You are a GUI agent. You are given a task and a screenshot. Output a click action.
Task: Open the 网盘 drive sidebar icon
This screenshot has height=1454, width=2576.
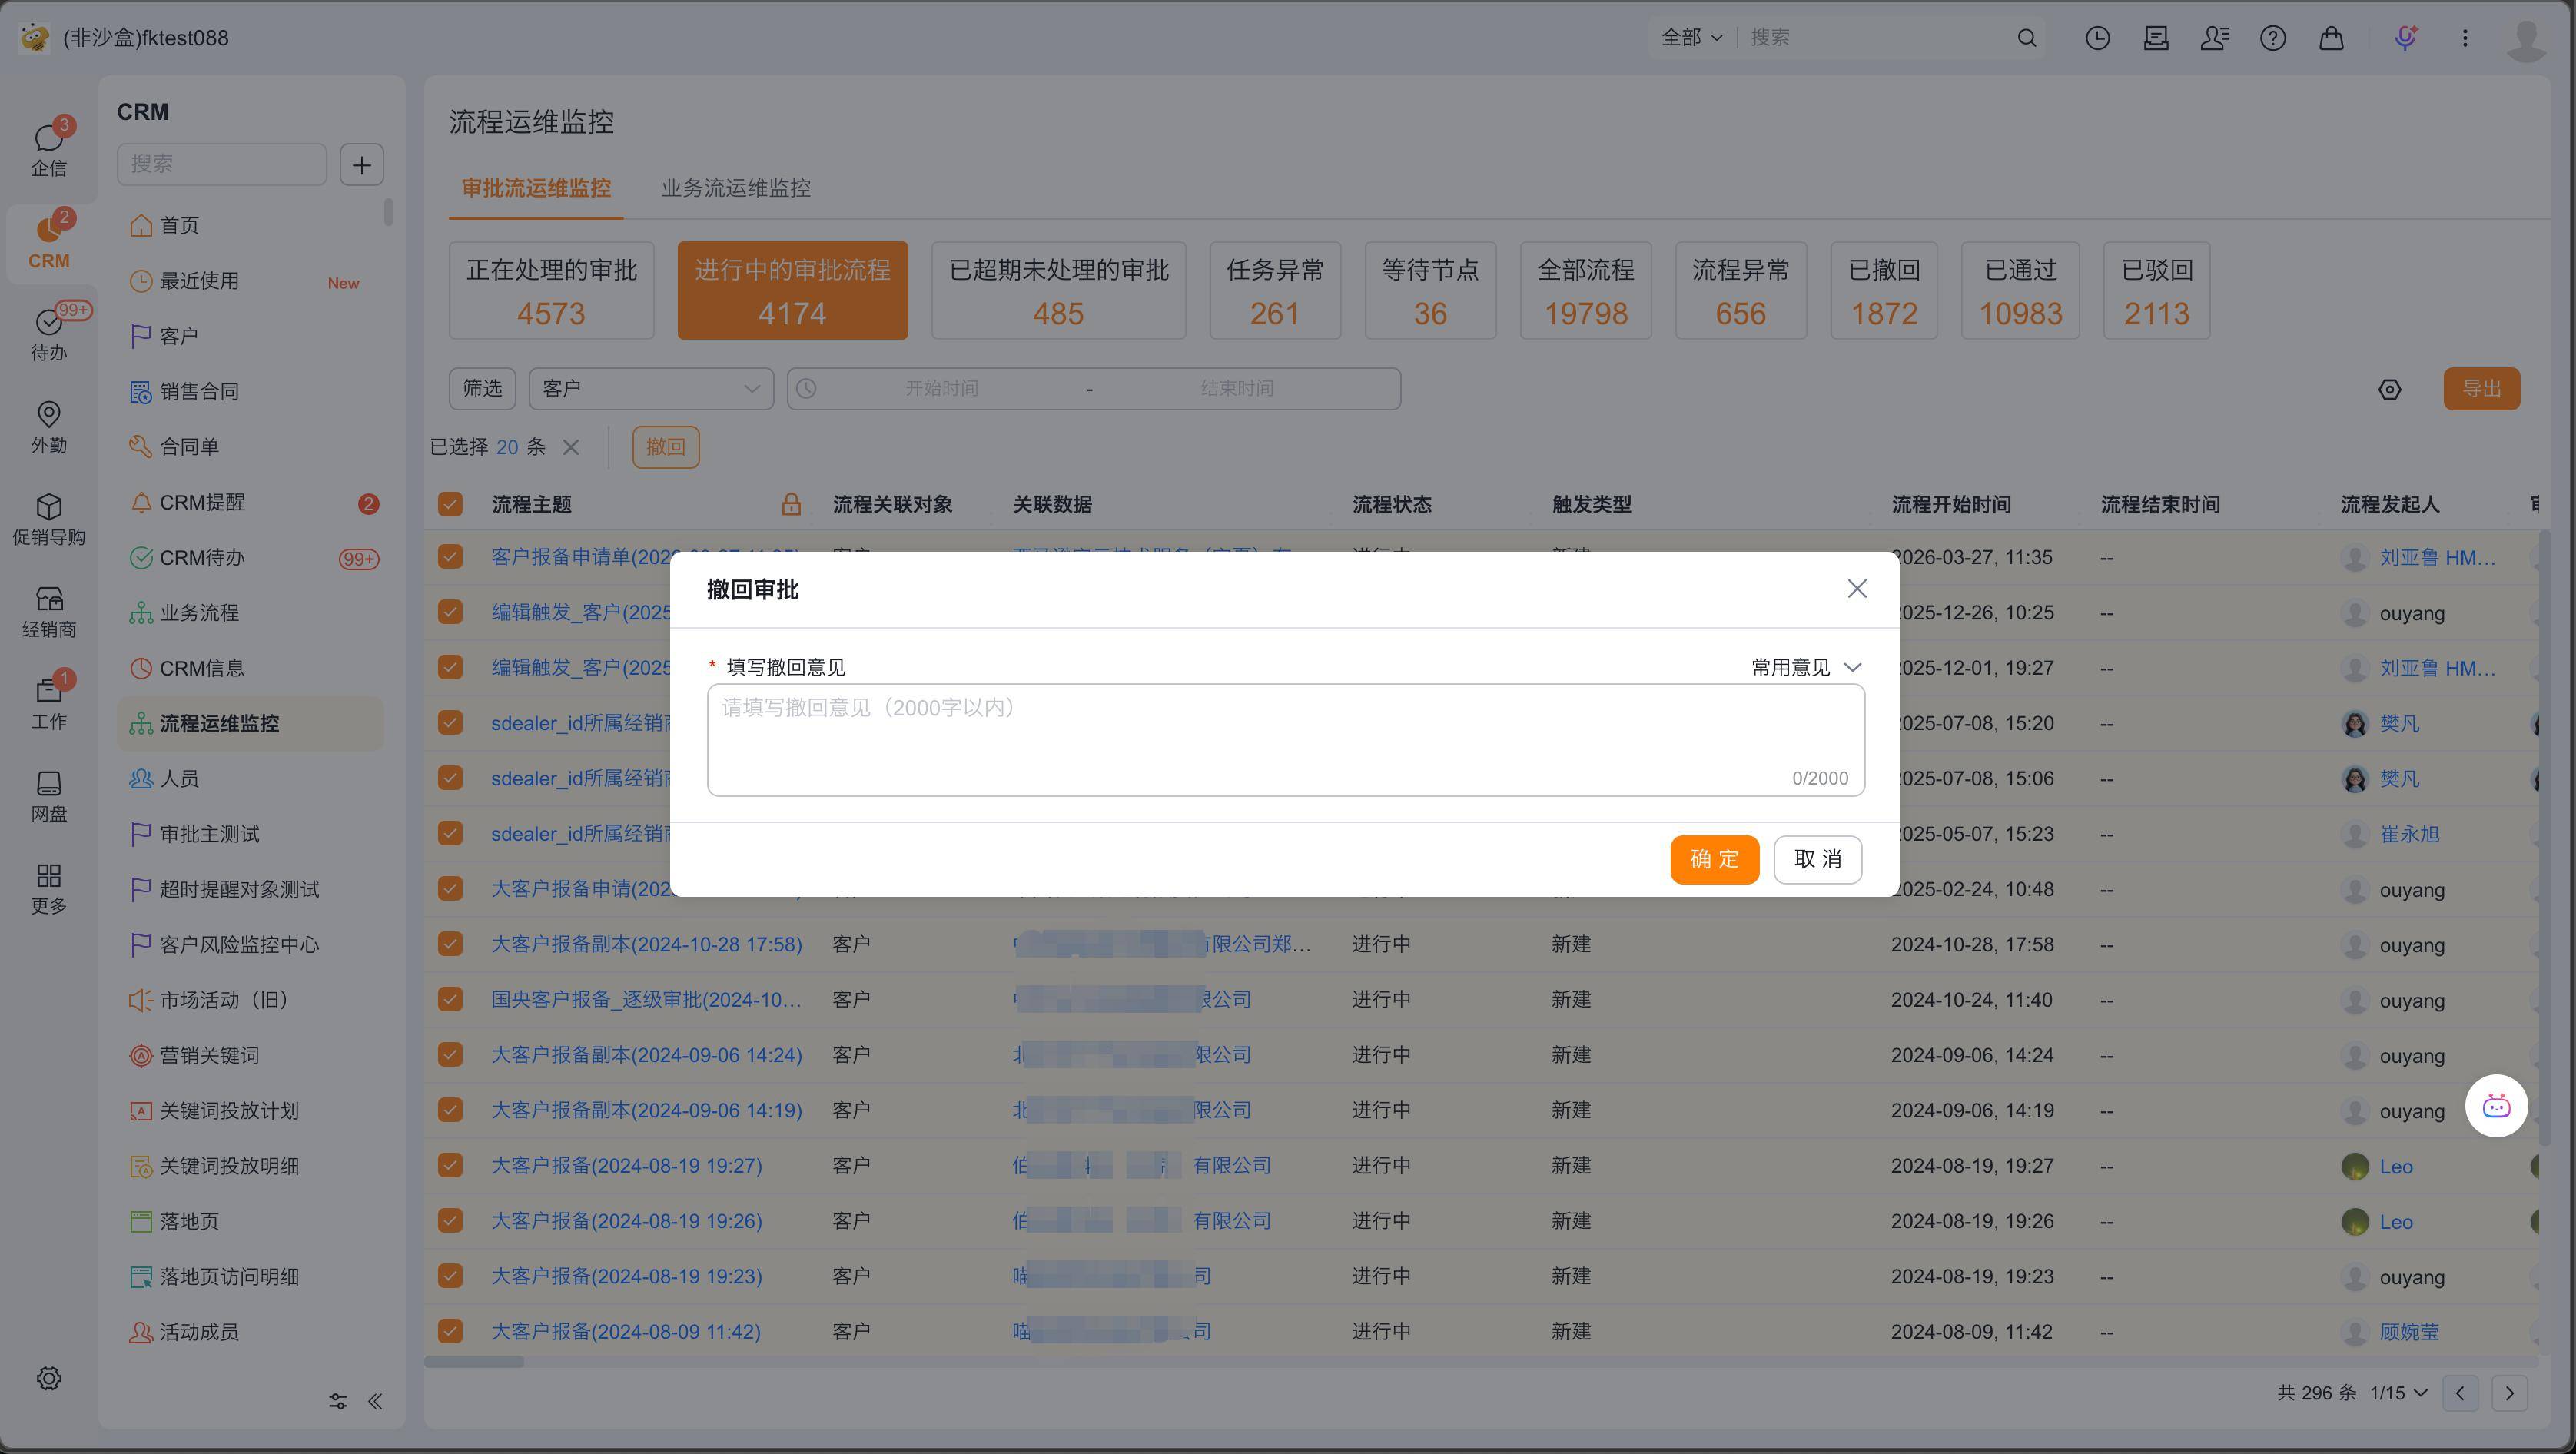click(x=48, y=796)
